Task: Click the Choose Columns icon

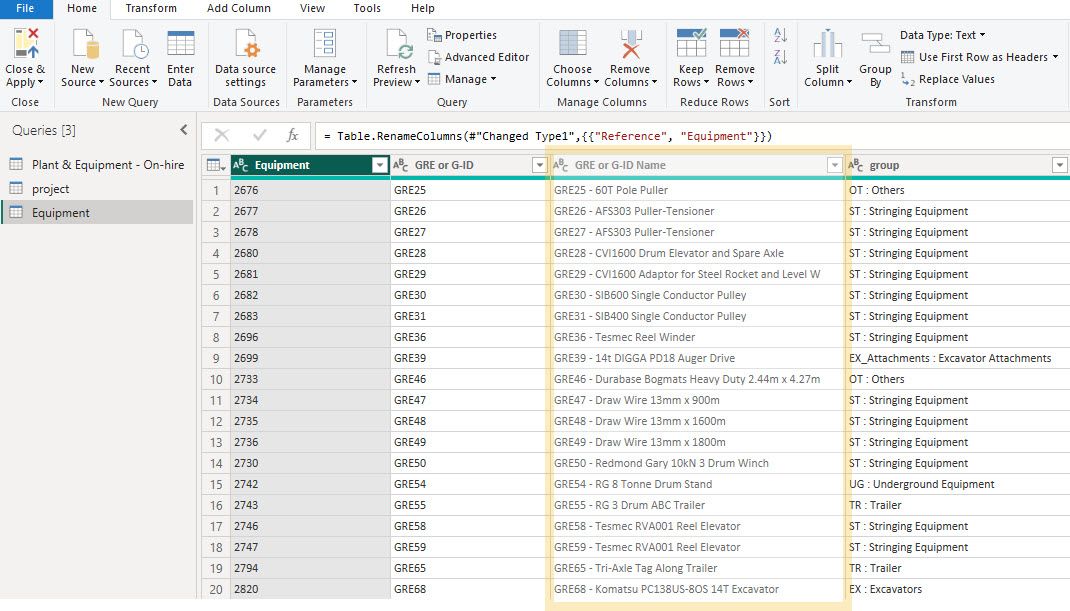Action: pyautogui.click(x=573, y=43)
